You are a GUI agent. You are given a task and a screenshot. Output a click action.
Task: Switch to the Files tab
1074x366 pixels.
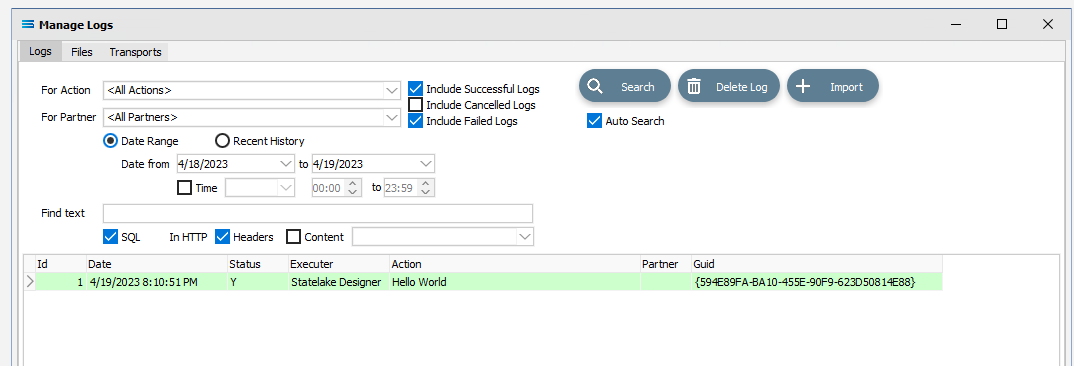tap(82, 52)
